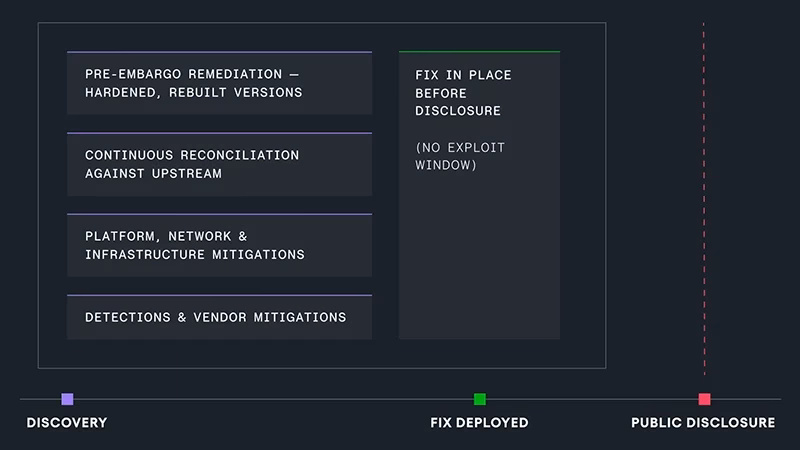Viewport: 800px width, 450px height.
Task: Click the red Public Disclosure marker square
Action: point(705,399)
